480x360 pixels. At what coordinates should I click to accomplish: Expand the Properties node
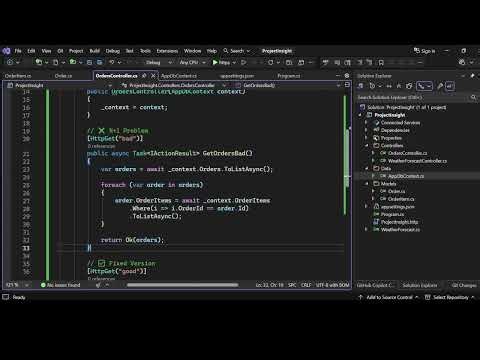pyautogui.click(x=366, y=138)
